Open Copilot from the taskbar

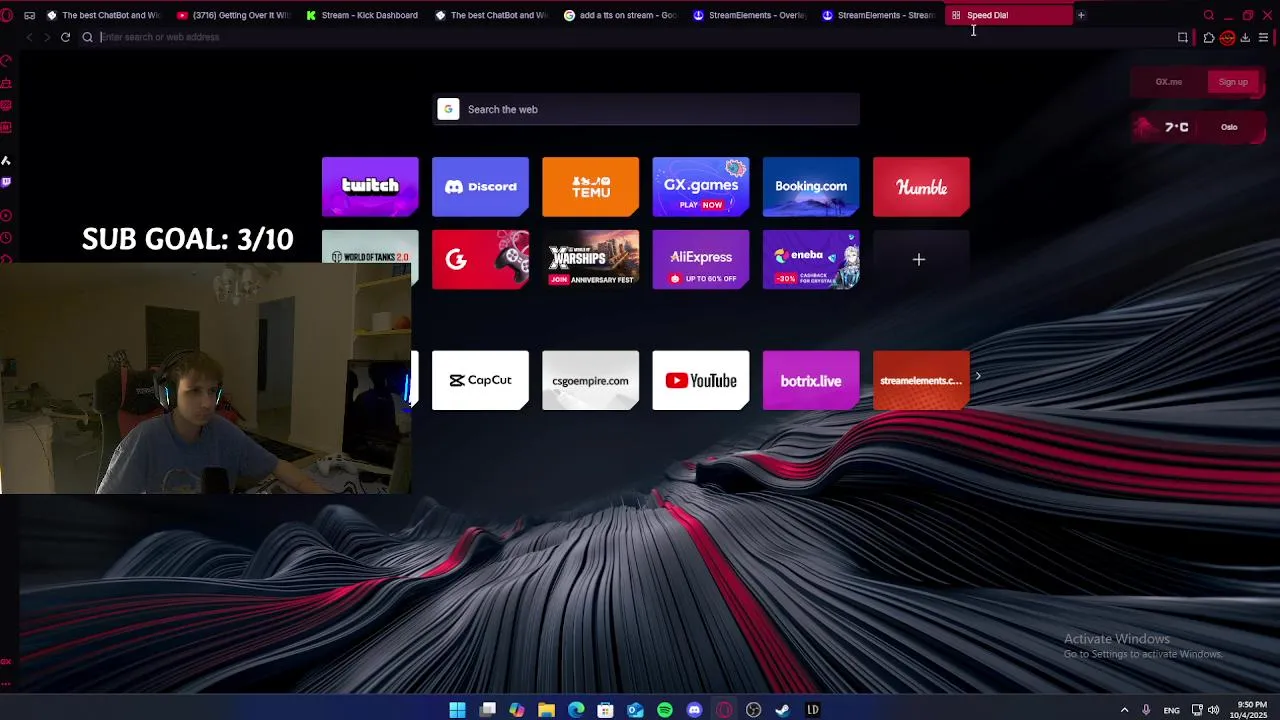517,710
